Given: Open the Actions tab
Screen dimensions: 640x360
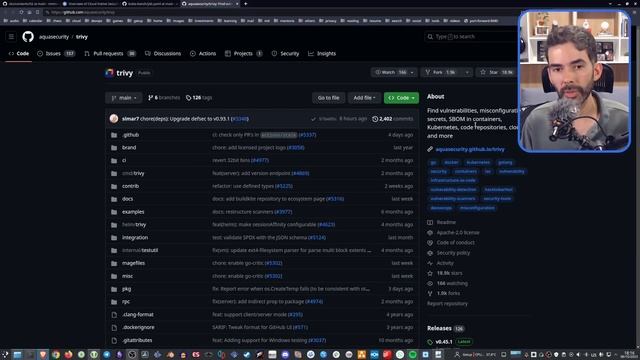Looking at the screenshot, I should coord(203,53).
